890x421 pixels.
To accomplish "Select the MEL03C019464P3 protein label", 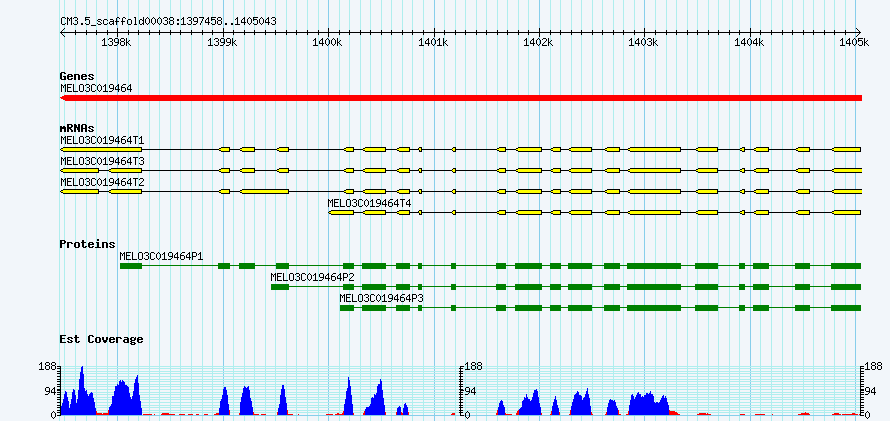I will 381,298.
